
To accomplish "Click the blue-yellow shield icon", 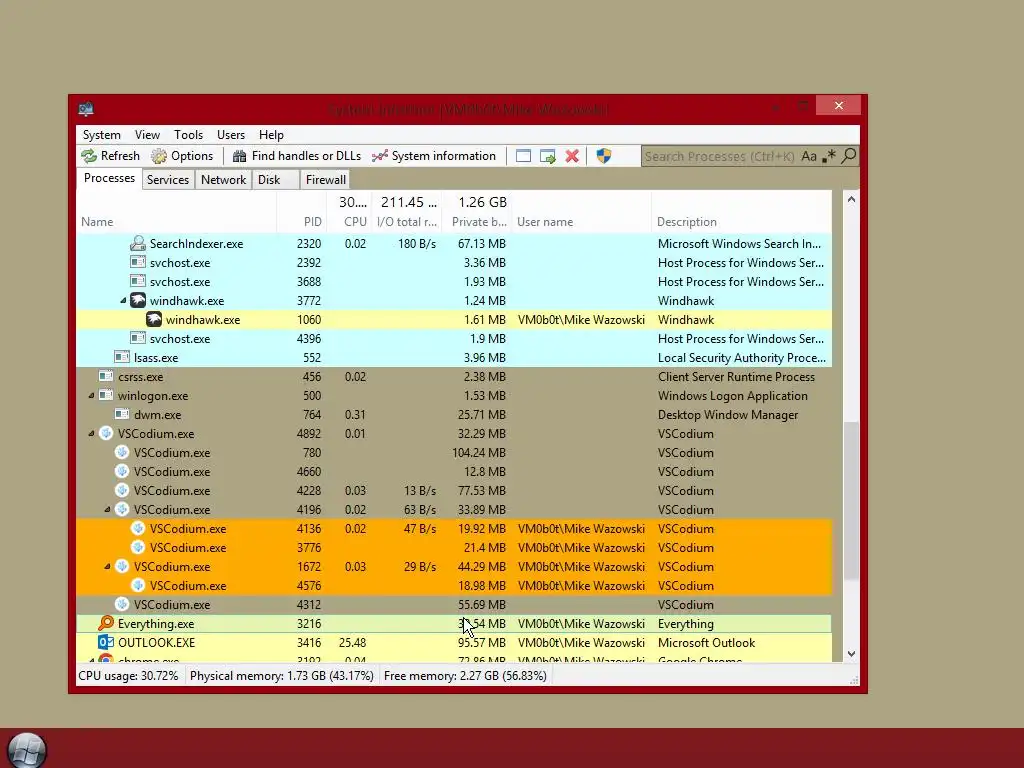I will click(x=604, y=156).
